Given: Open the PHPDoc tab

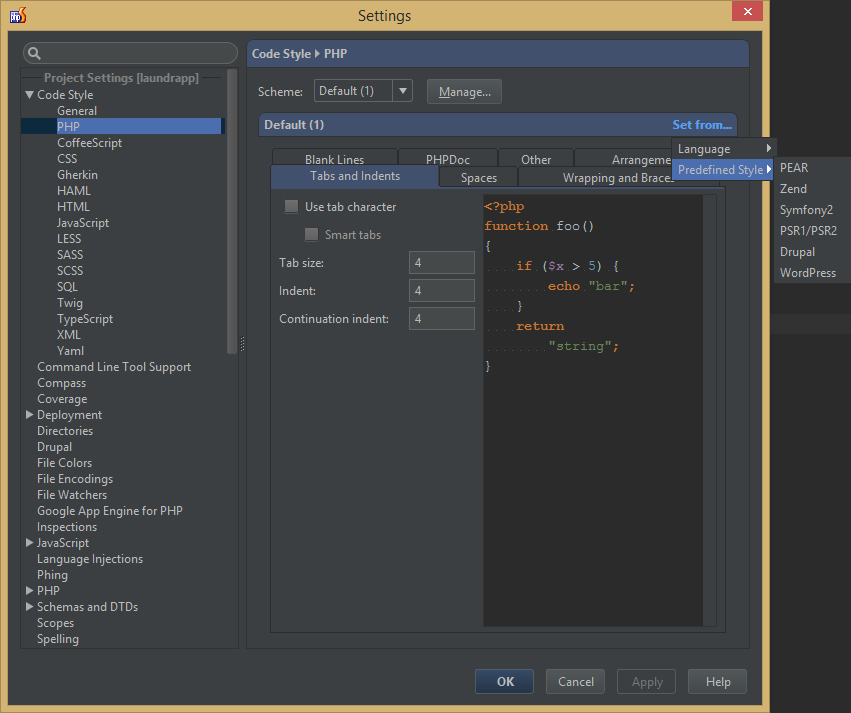Looking at the screenshot, I should coord(447,159).
